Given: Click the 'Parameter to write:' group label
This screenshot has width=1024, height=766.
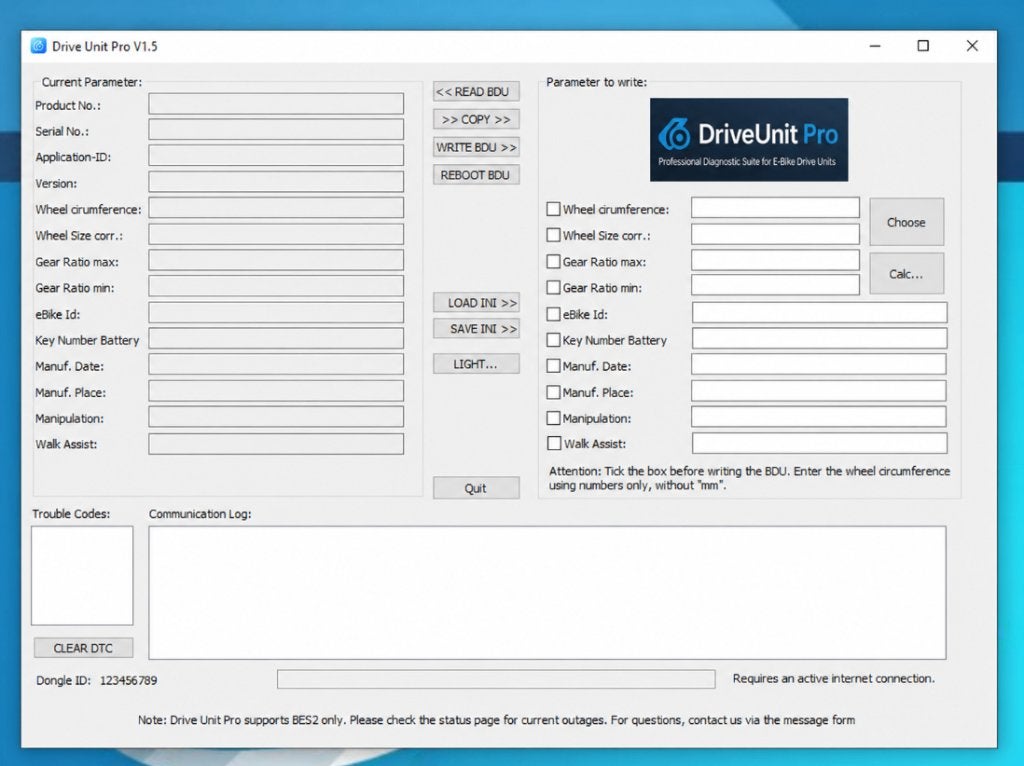Looking at the screenshot, I should click(x=596, y=82).
